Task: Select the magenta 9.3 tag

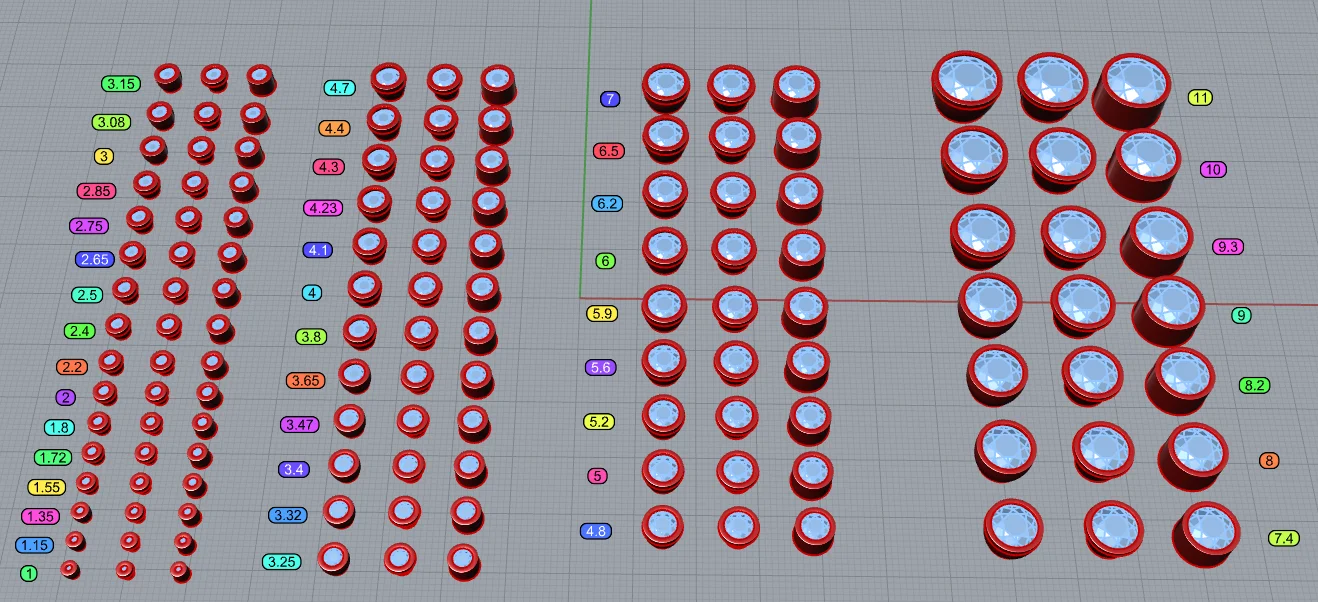Action: click(1227, 246)
